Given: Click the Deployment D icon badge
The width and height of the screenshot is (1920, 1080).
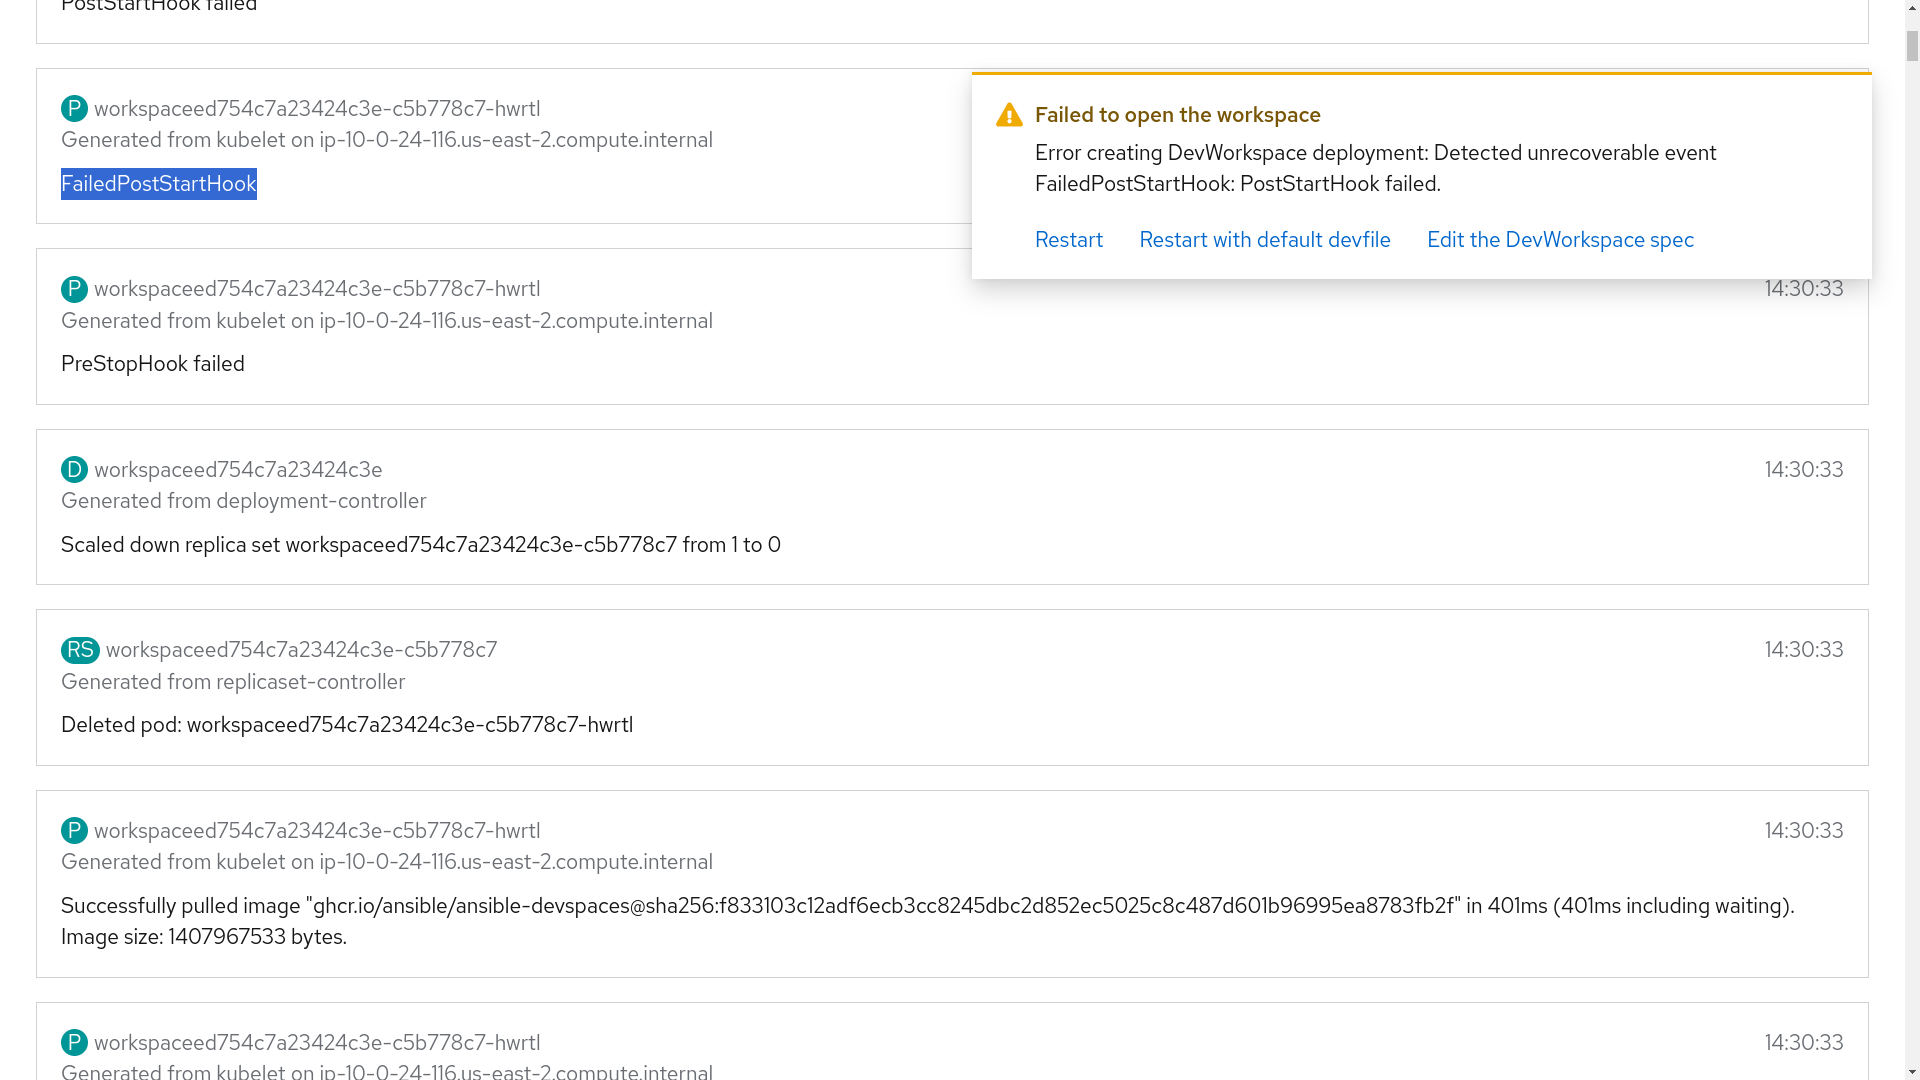Looking at the screenshot, I should coord(74,470).
